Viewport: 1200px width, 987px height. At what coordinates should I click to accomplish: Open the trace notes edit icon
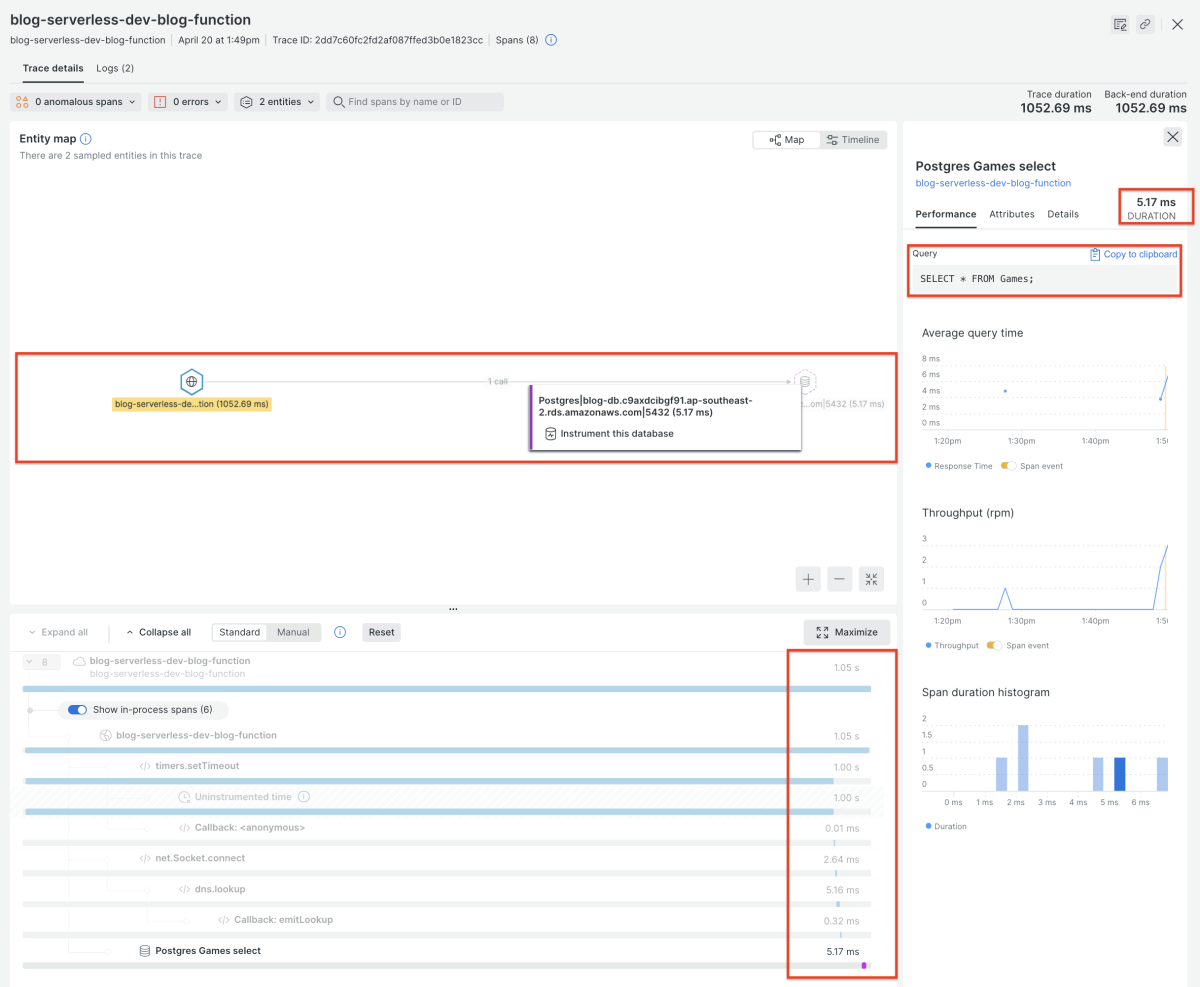point(1121,24)
